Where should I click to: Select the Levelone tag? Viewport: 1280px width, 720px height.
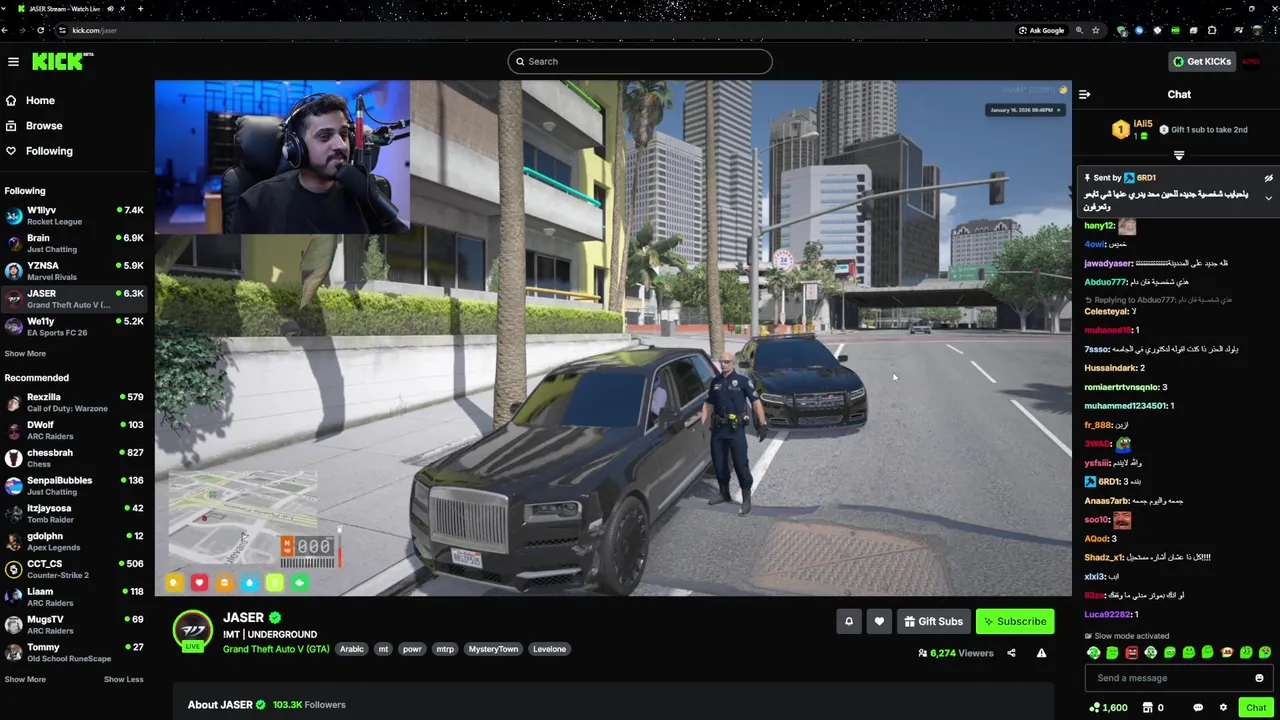[549, 649]
